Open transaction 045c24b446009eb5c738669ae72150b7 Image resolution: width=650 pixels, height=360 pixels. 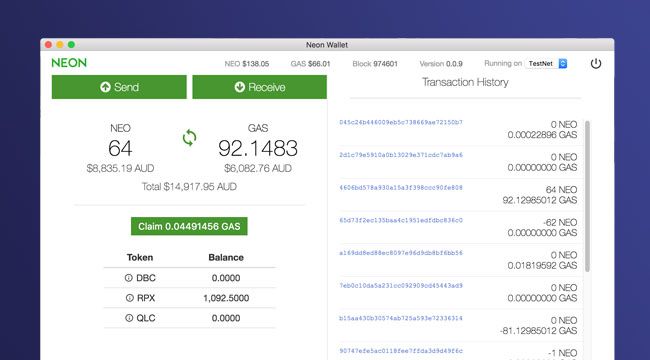(x=401, y=122)
